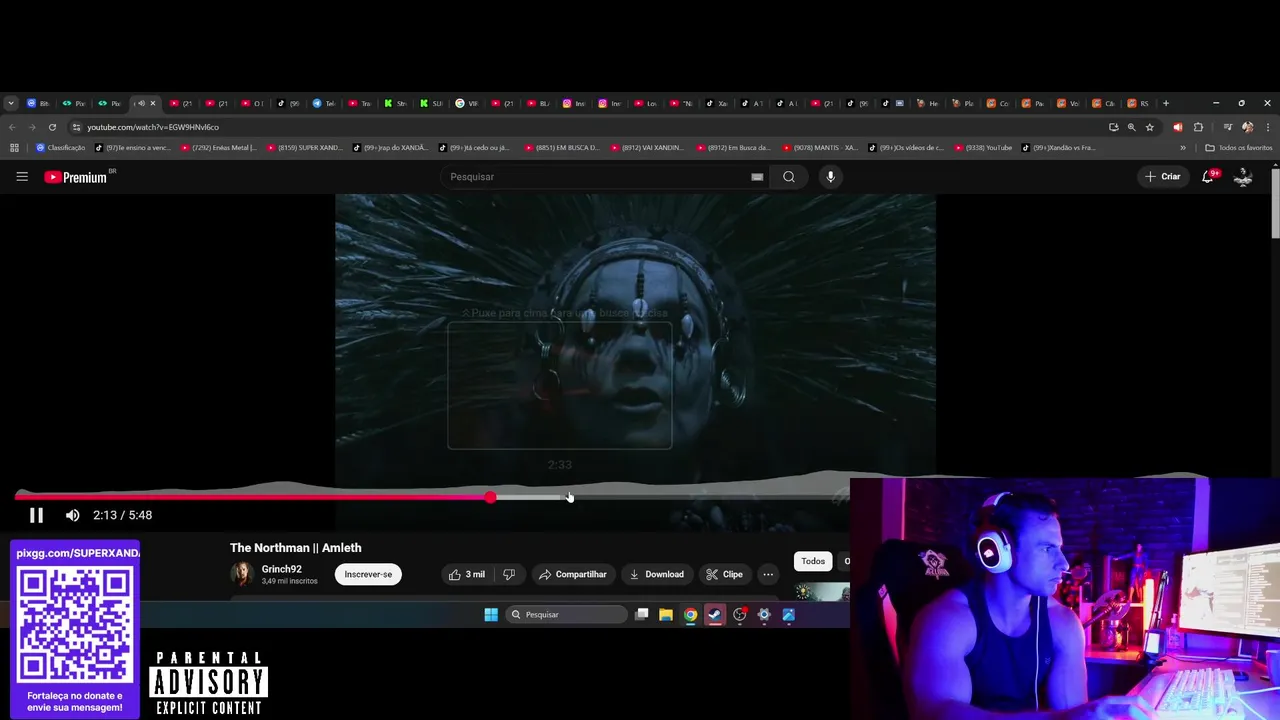Open the site information icon in the address bar
The image size is (1280, 720).
coord(76,127)
